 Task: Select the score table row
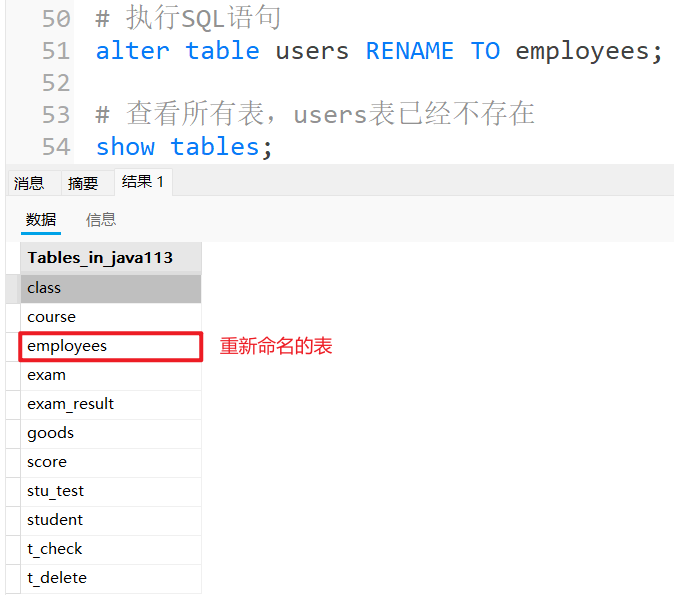click(111, 462)
